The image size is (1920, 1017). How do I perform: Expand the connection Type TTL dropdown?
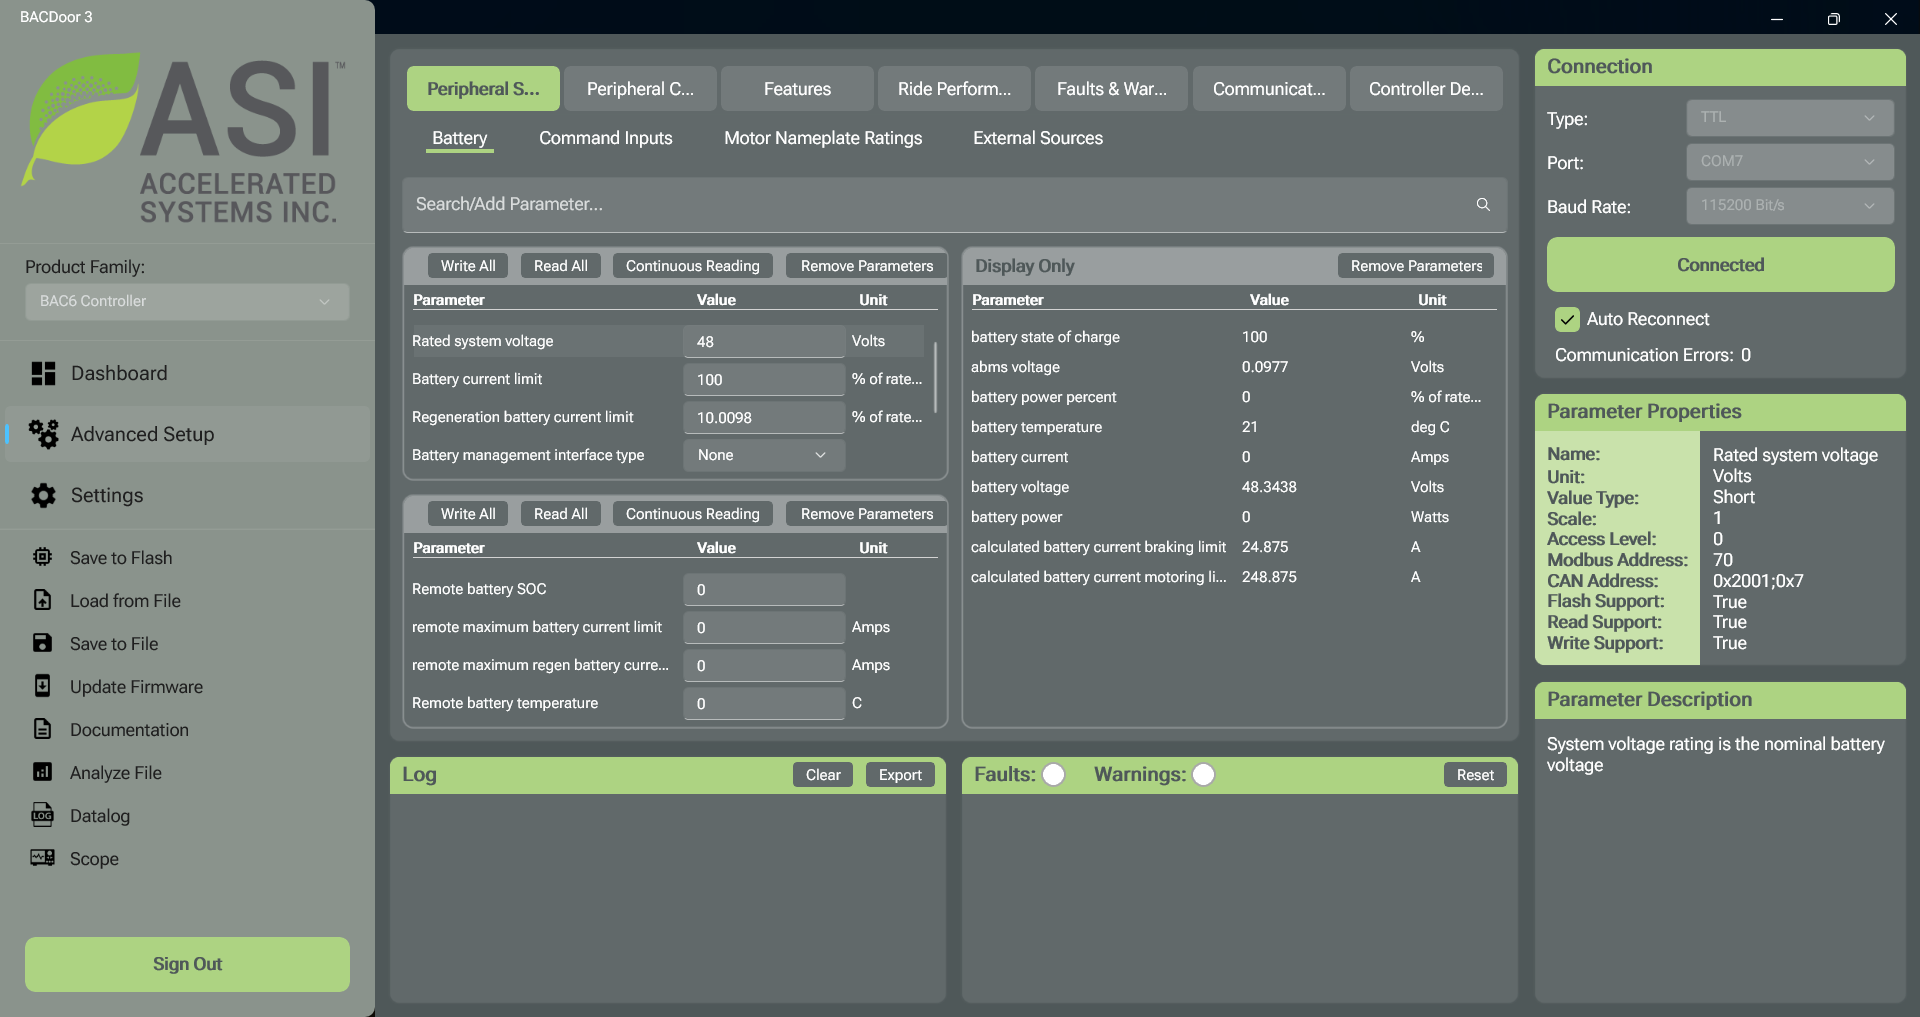1790,117
